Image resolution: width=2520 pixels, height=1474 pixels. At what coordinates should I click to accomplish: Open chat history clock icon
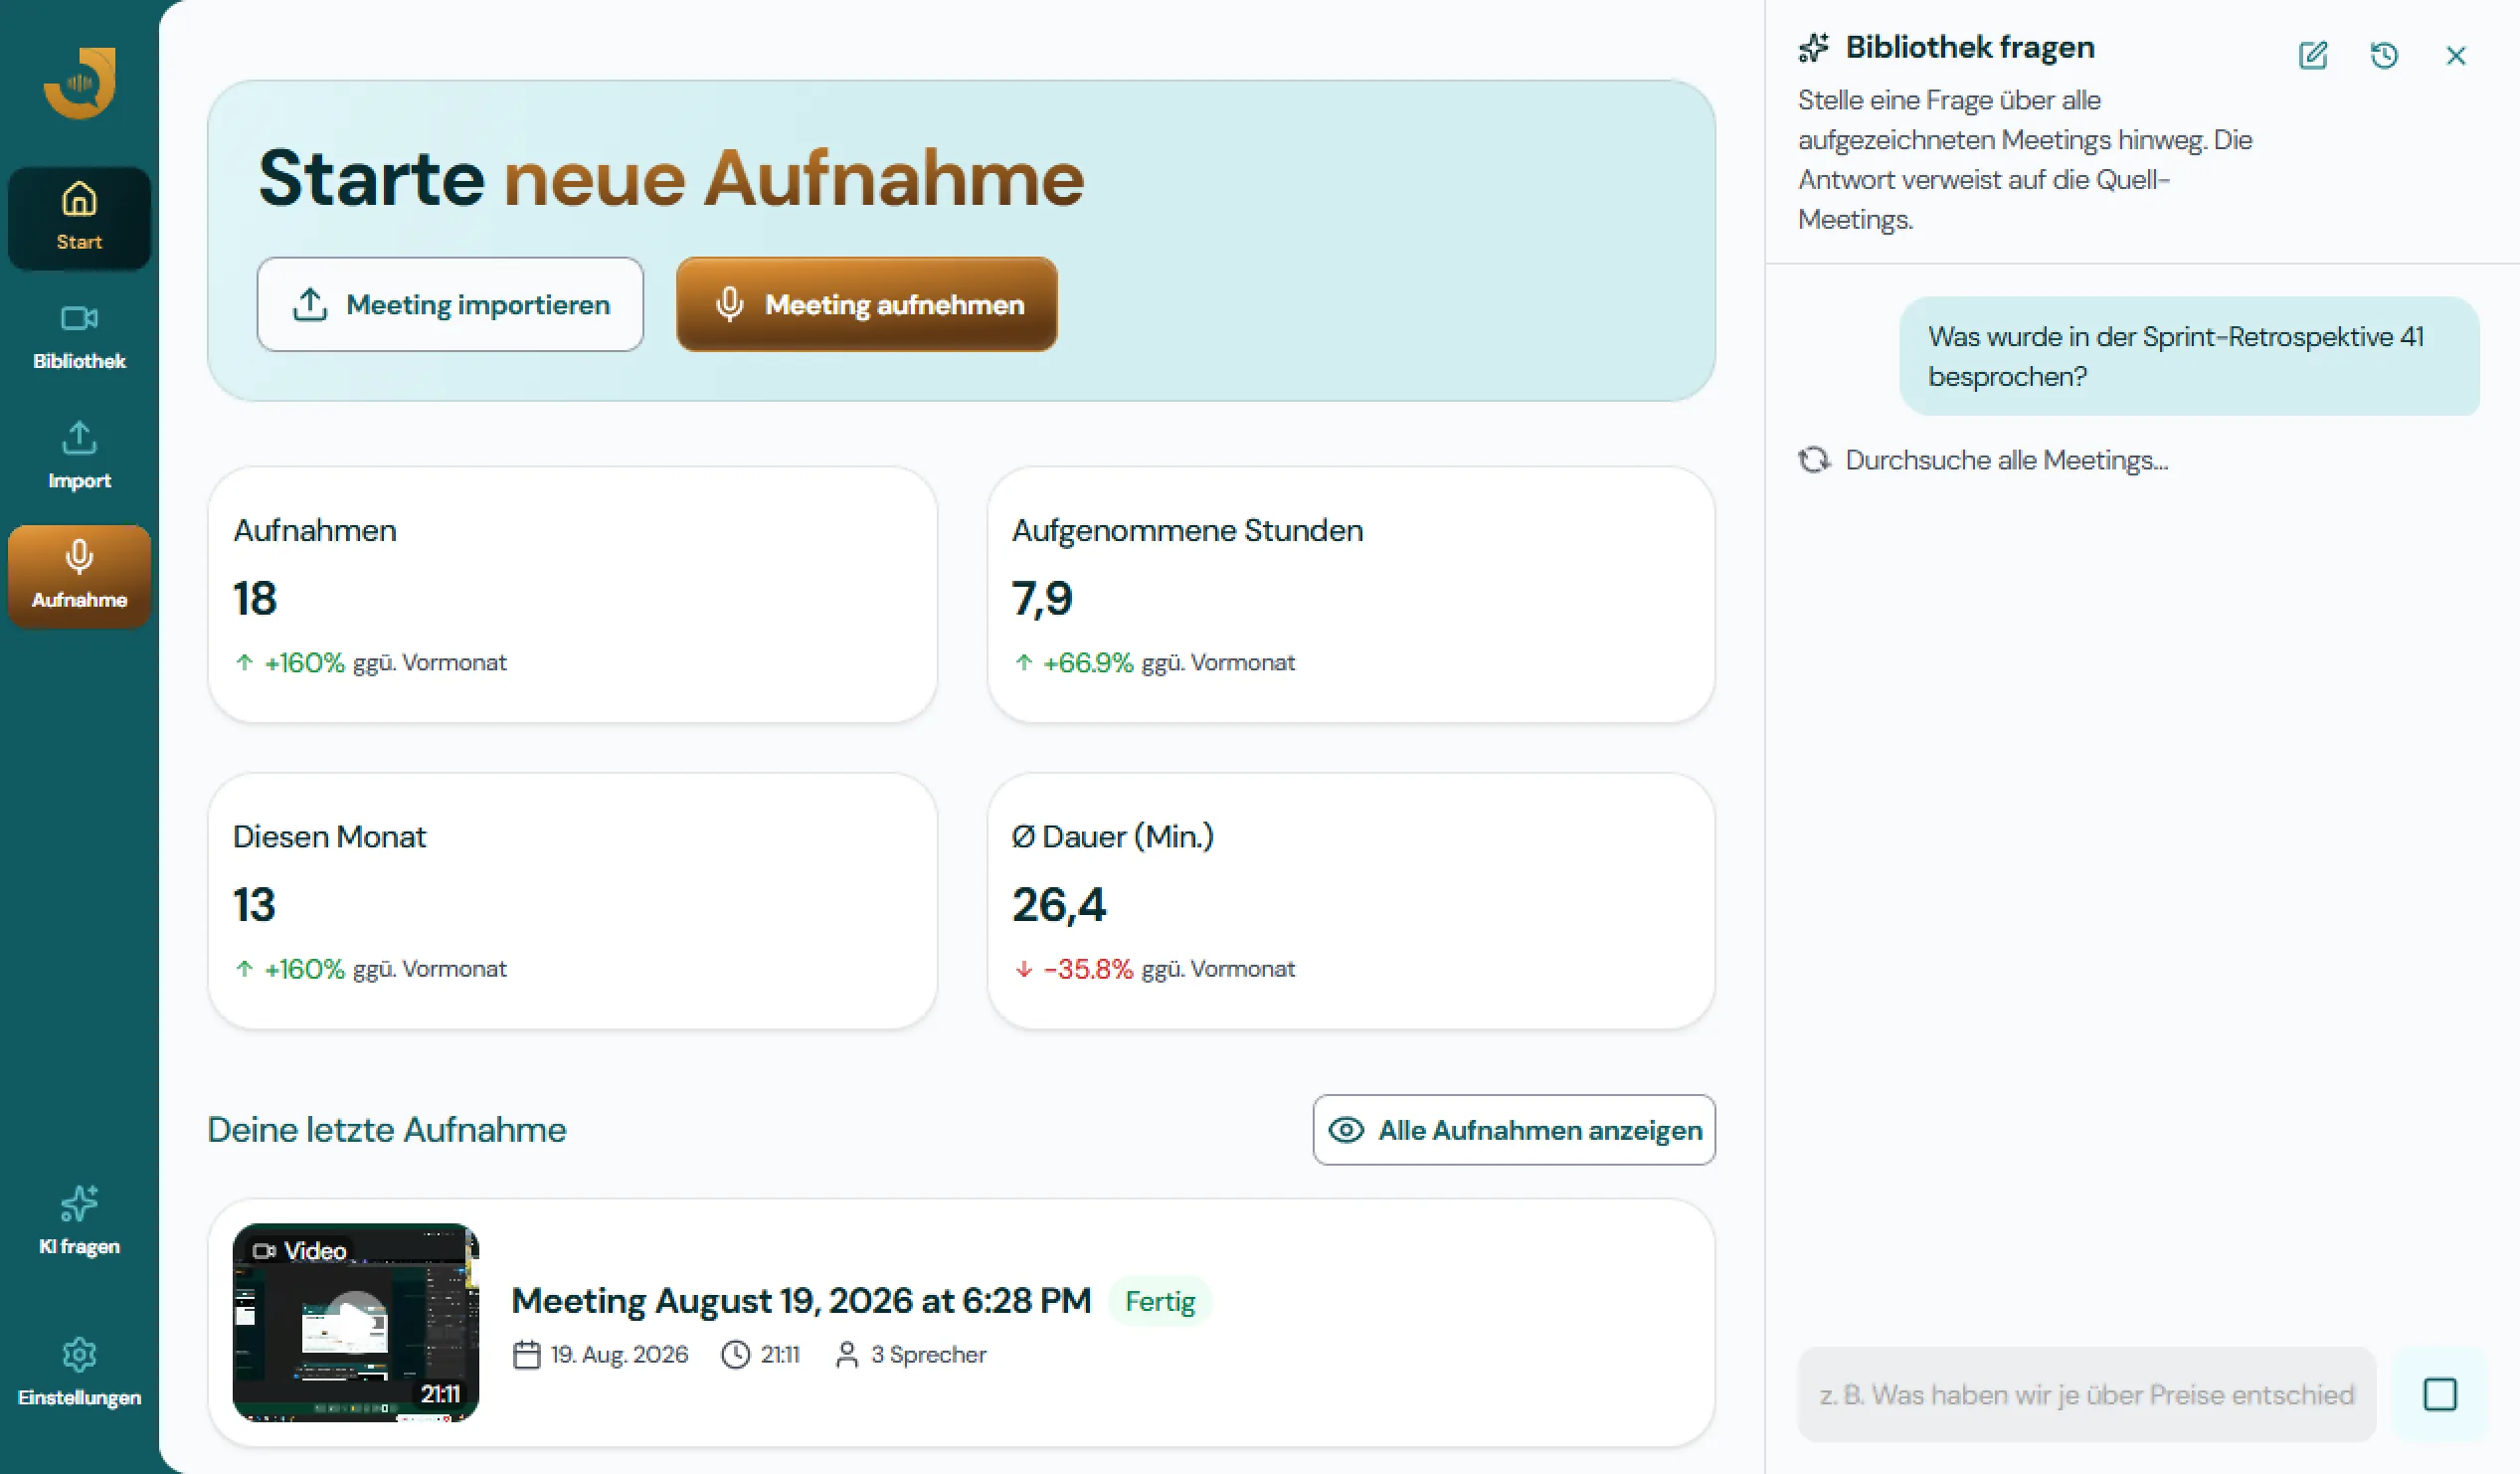click(2384, 55)
